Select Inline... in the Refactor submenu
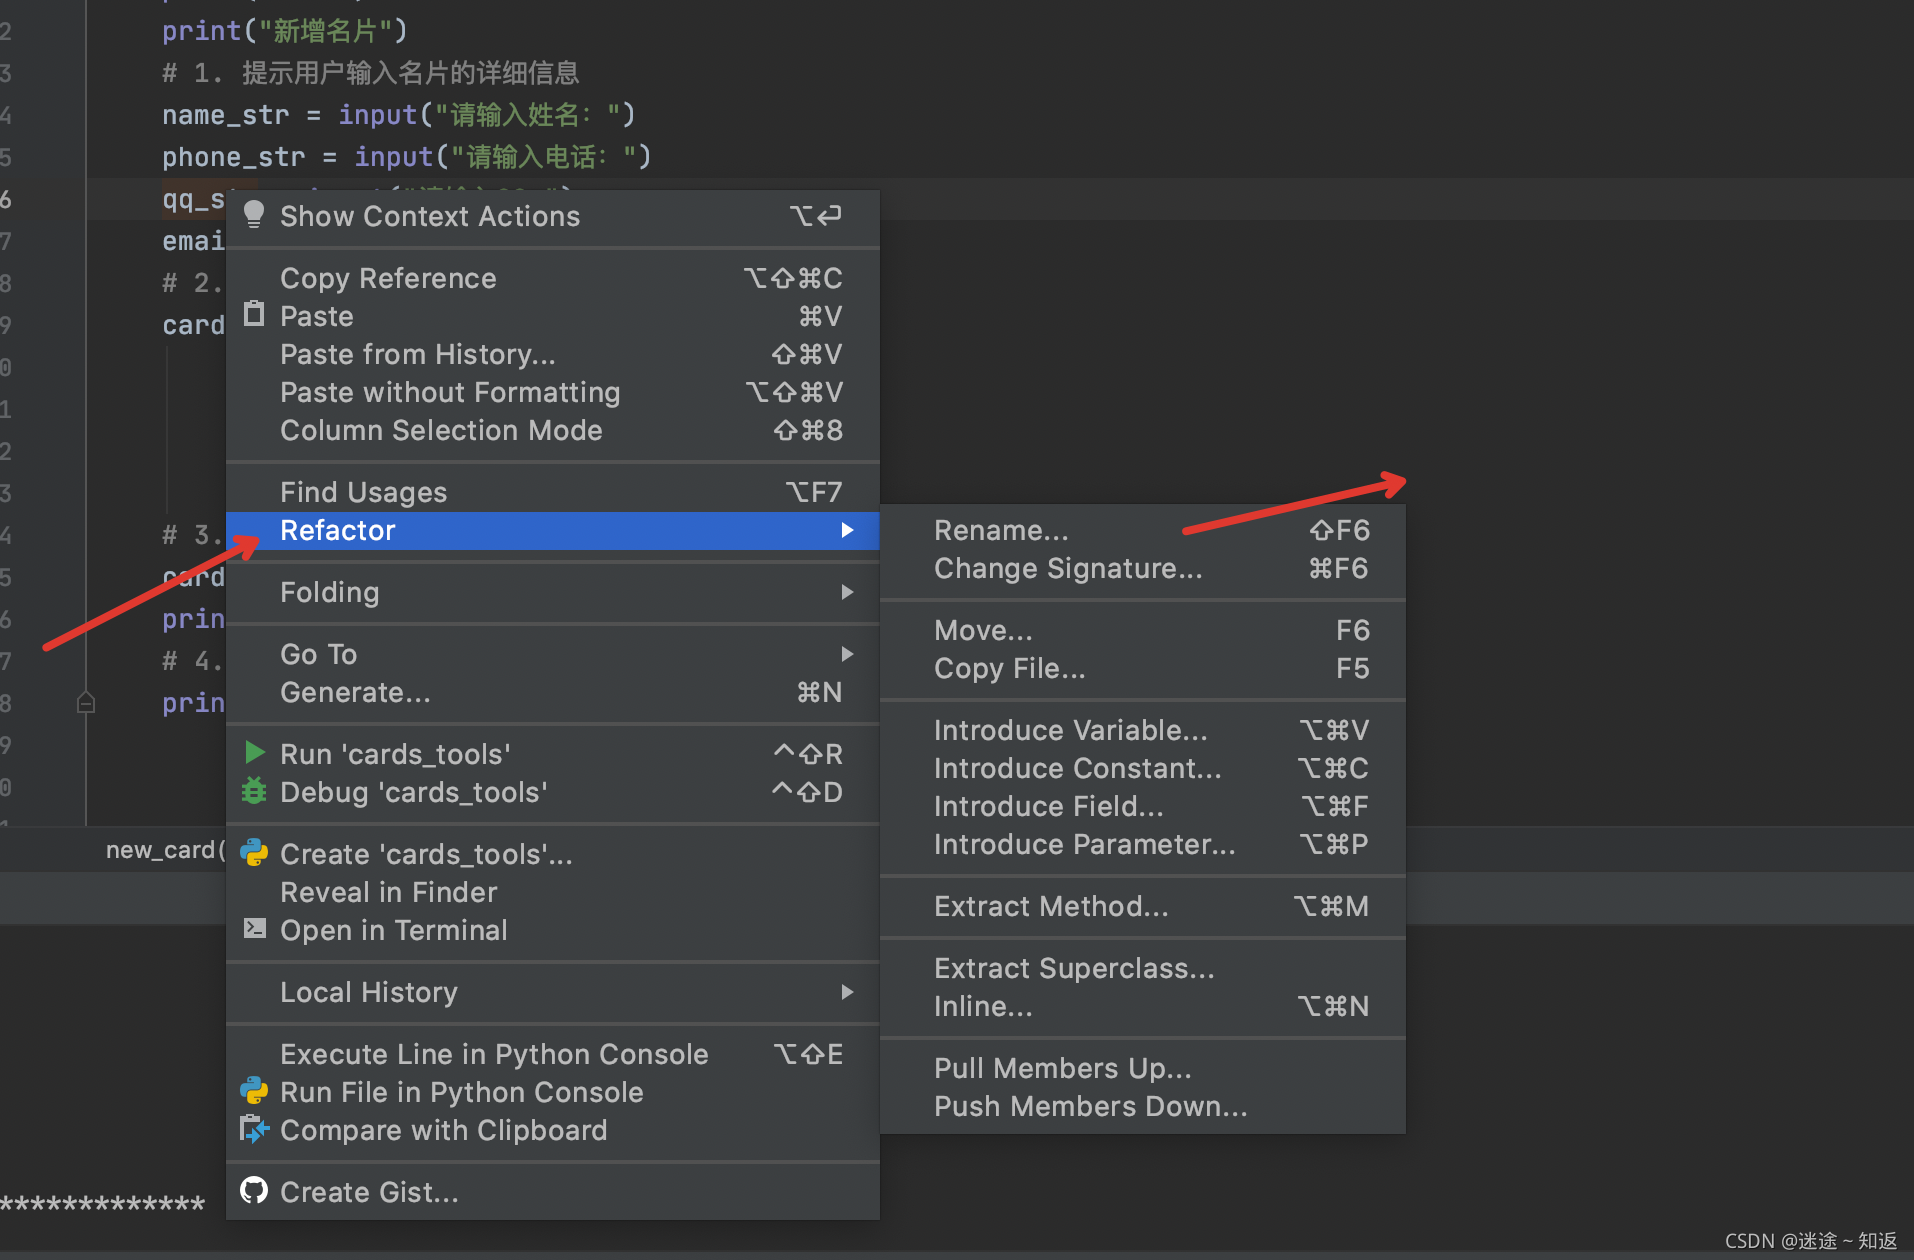 [1143, 1006]
